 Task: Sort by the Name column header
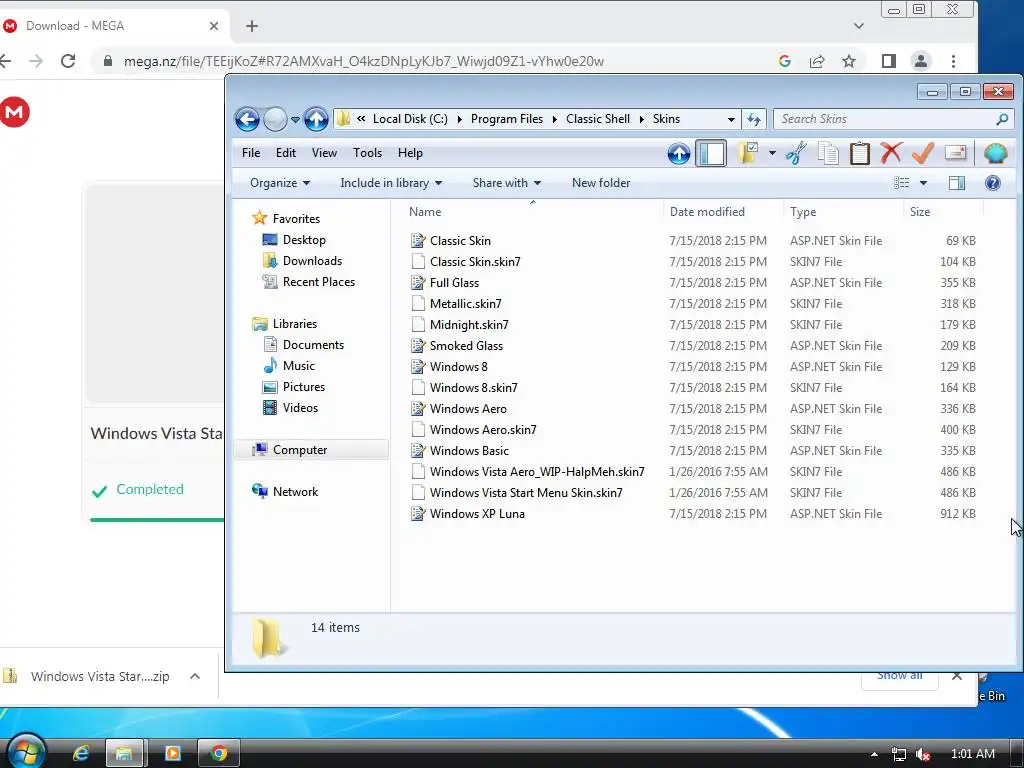pos(425,212)
